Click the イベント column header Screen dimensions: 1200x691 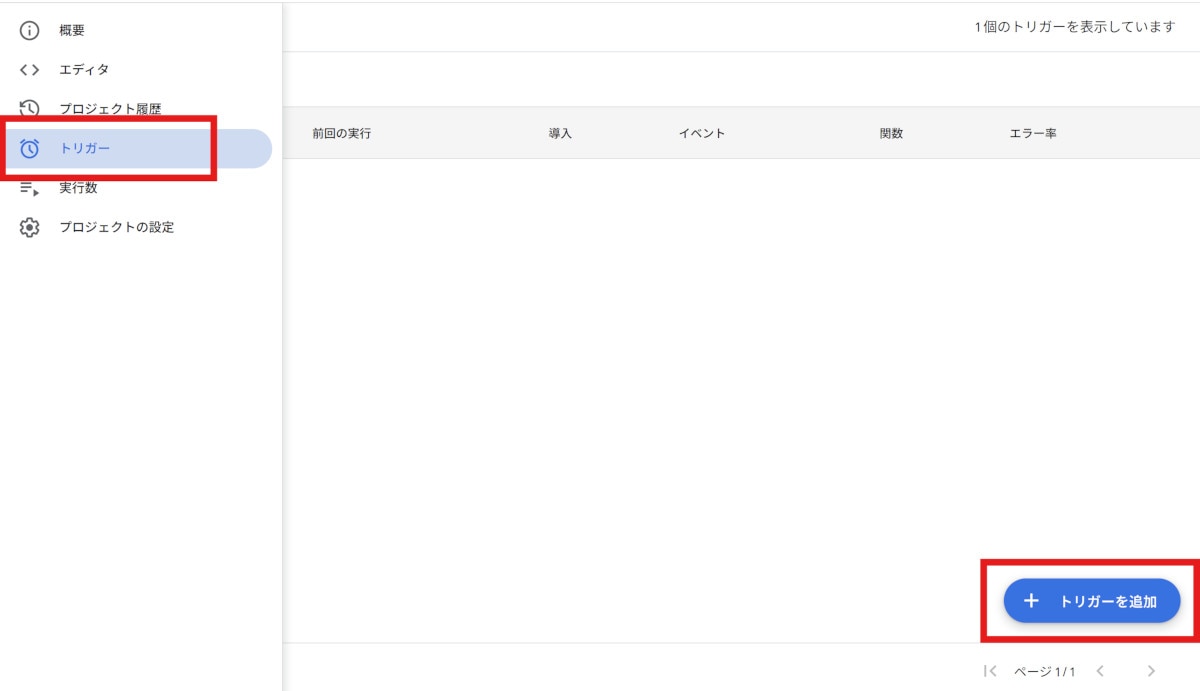point(702,132)
